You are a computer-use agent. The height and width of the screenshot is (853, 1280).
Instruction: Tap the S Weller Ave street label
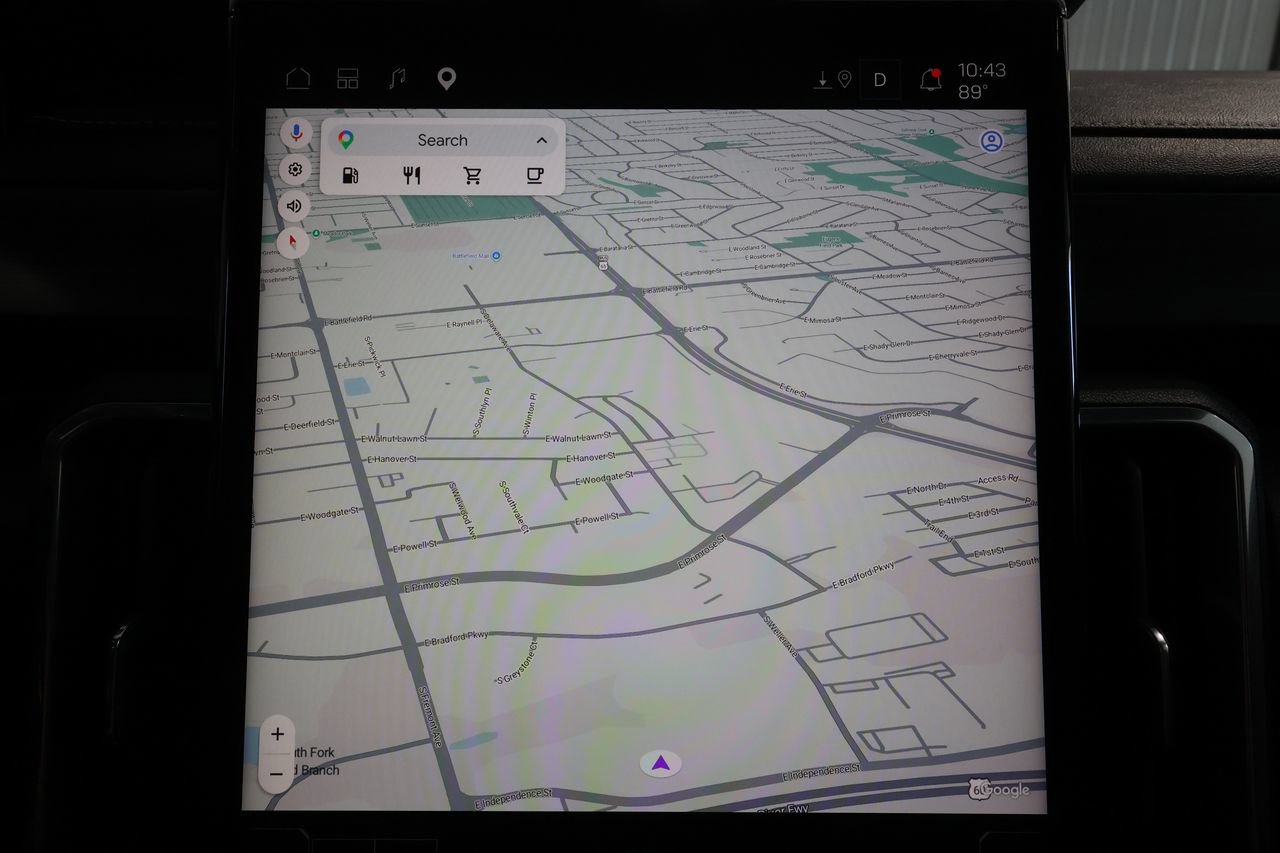781,635
